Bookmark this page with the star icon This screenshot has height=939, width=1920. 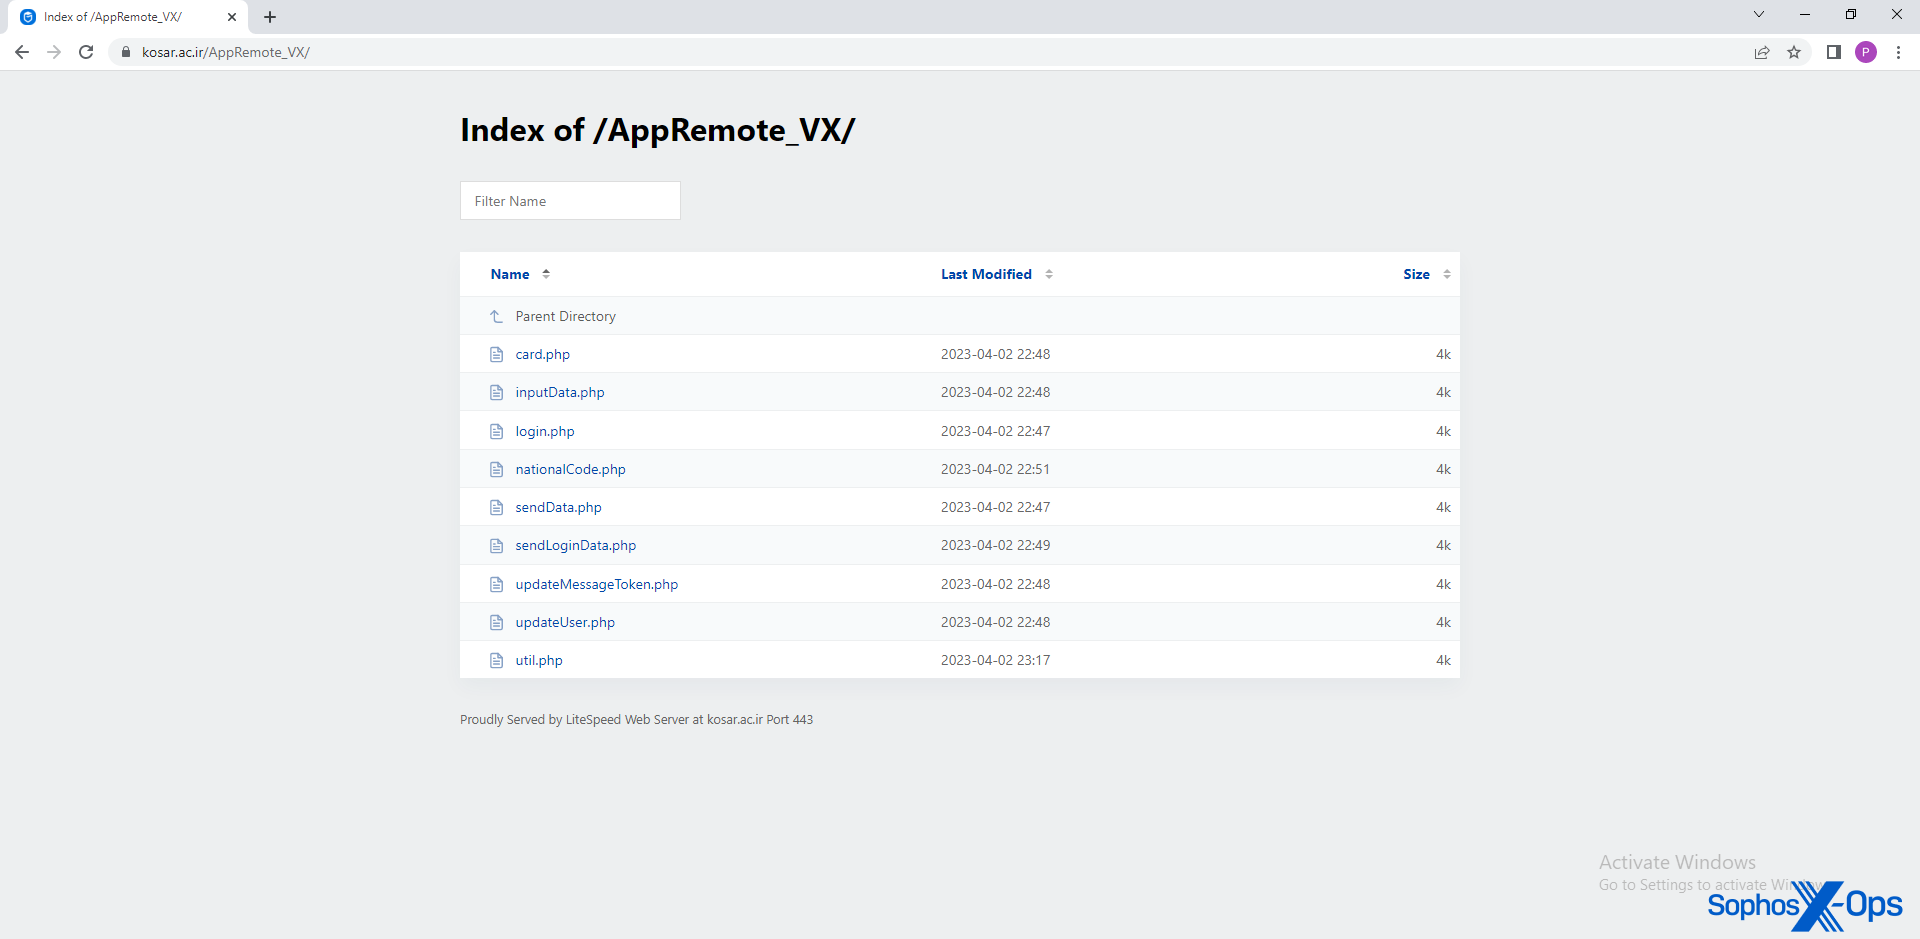tap(1794, 52)
